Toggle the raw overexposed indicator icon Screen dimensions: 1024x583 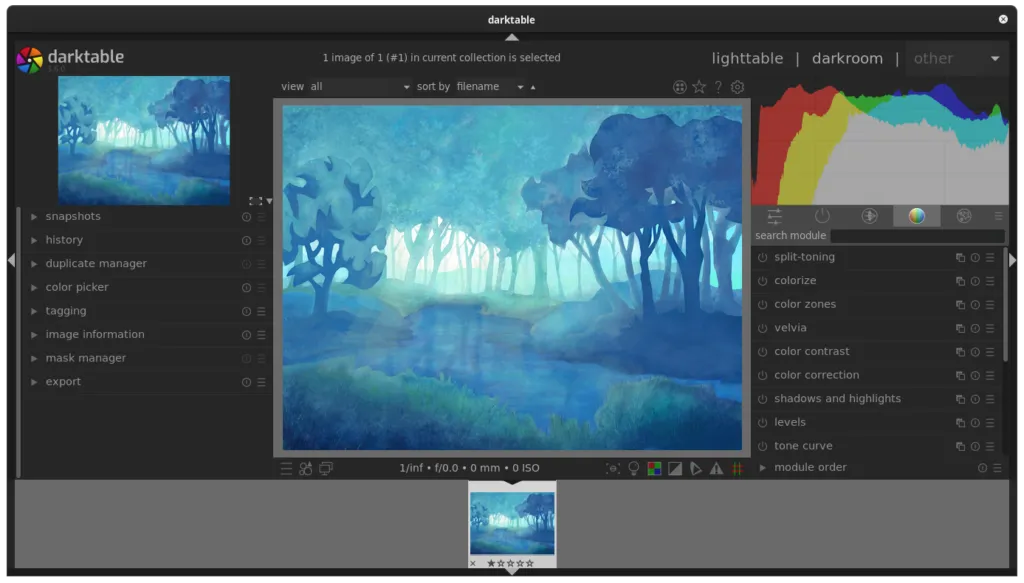pyautogui.click(x=654, y=468)
